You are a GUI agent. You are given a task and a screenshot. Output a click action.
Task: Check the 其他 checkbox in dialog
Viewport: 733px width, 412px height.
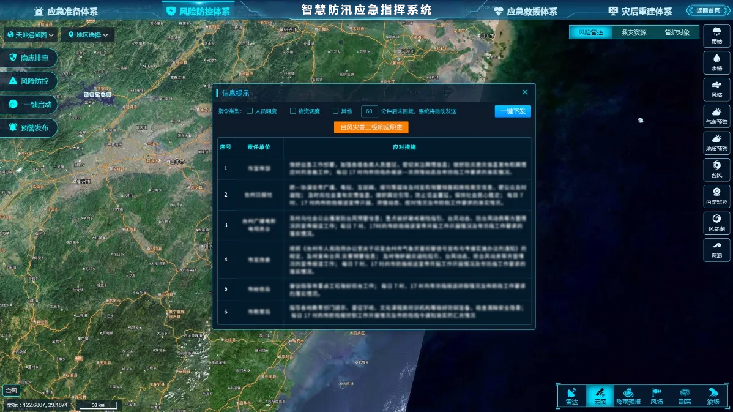click(337, 111)
